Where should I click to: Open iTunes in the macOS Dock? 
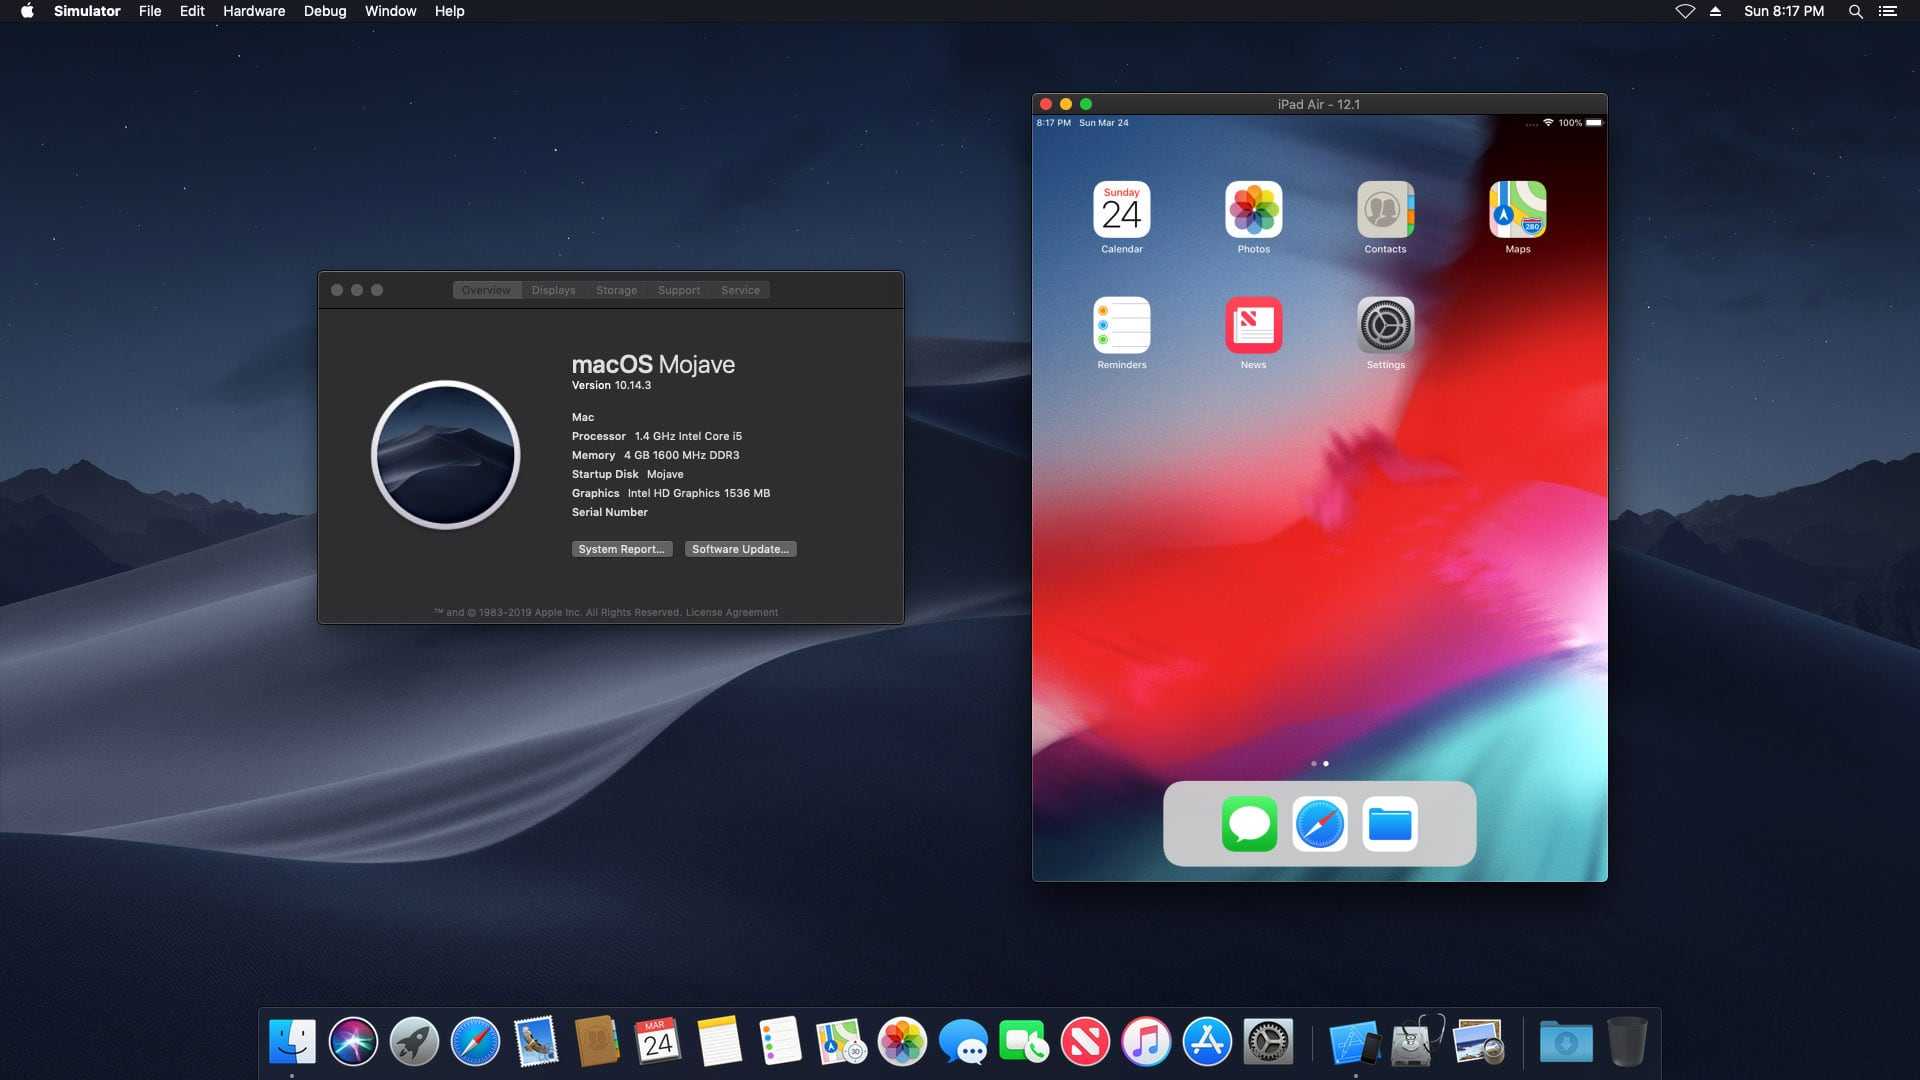point(1146,1042)
